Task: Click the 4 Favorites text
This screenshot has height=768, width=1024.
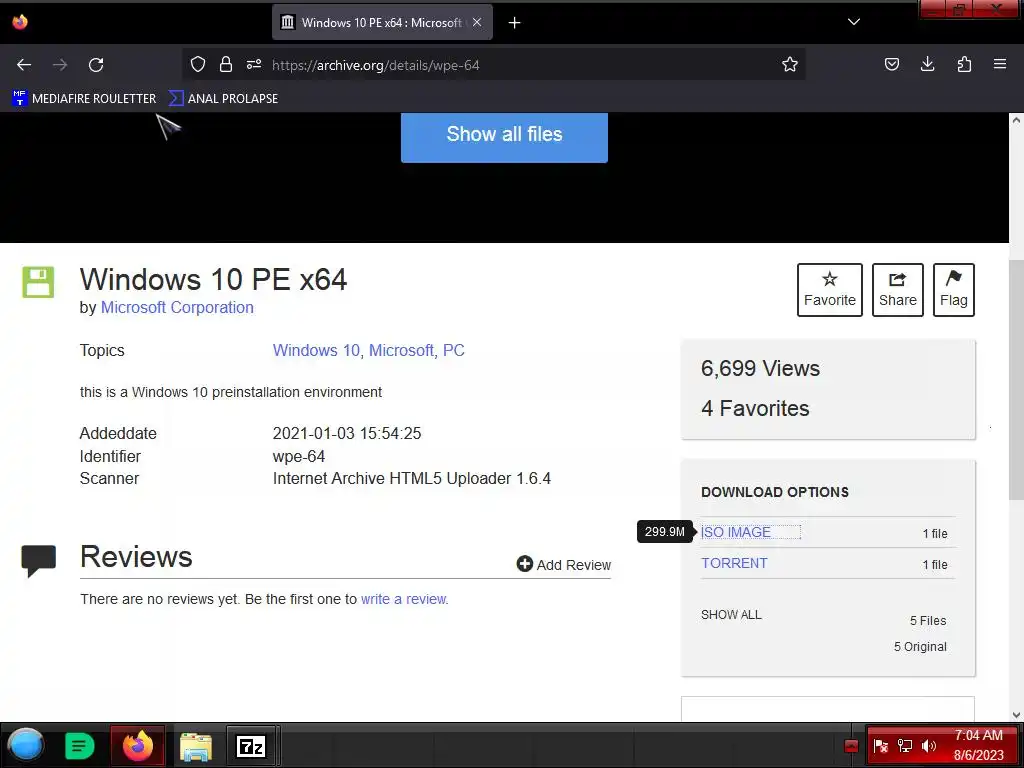Action: click(x=755, y=409)
